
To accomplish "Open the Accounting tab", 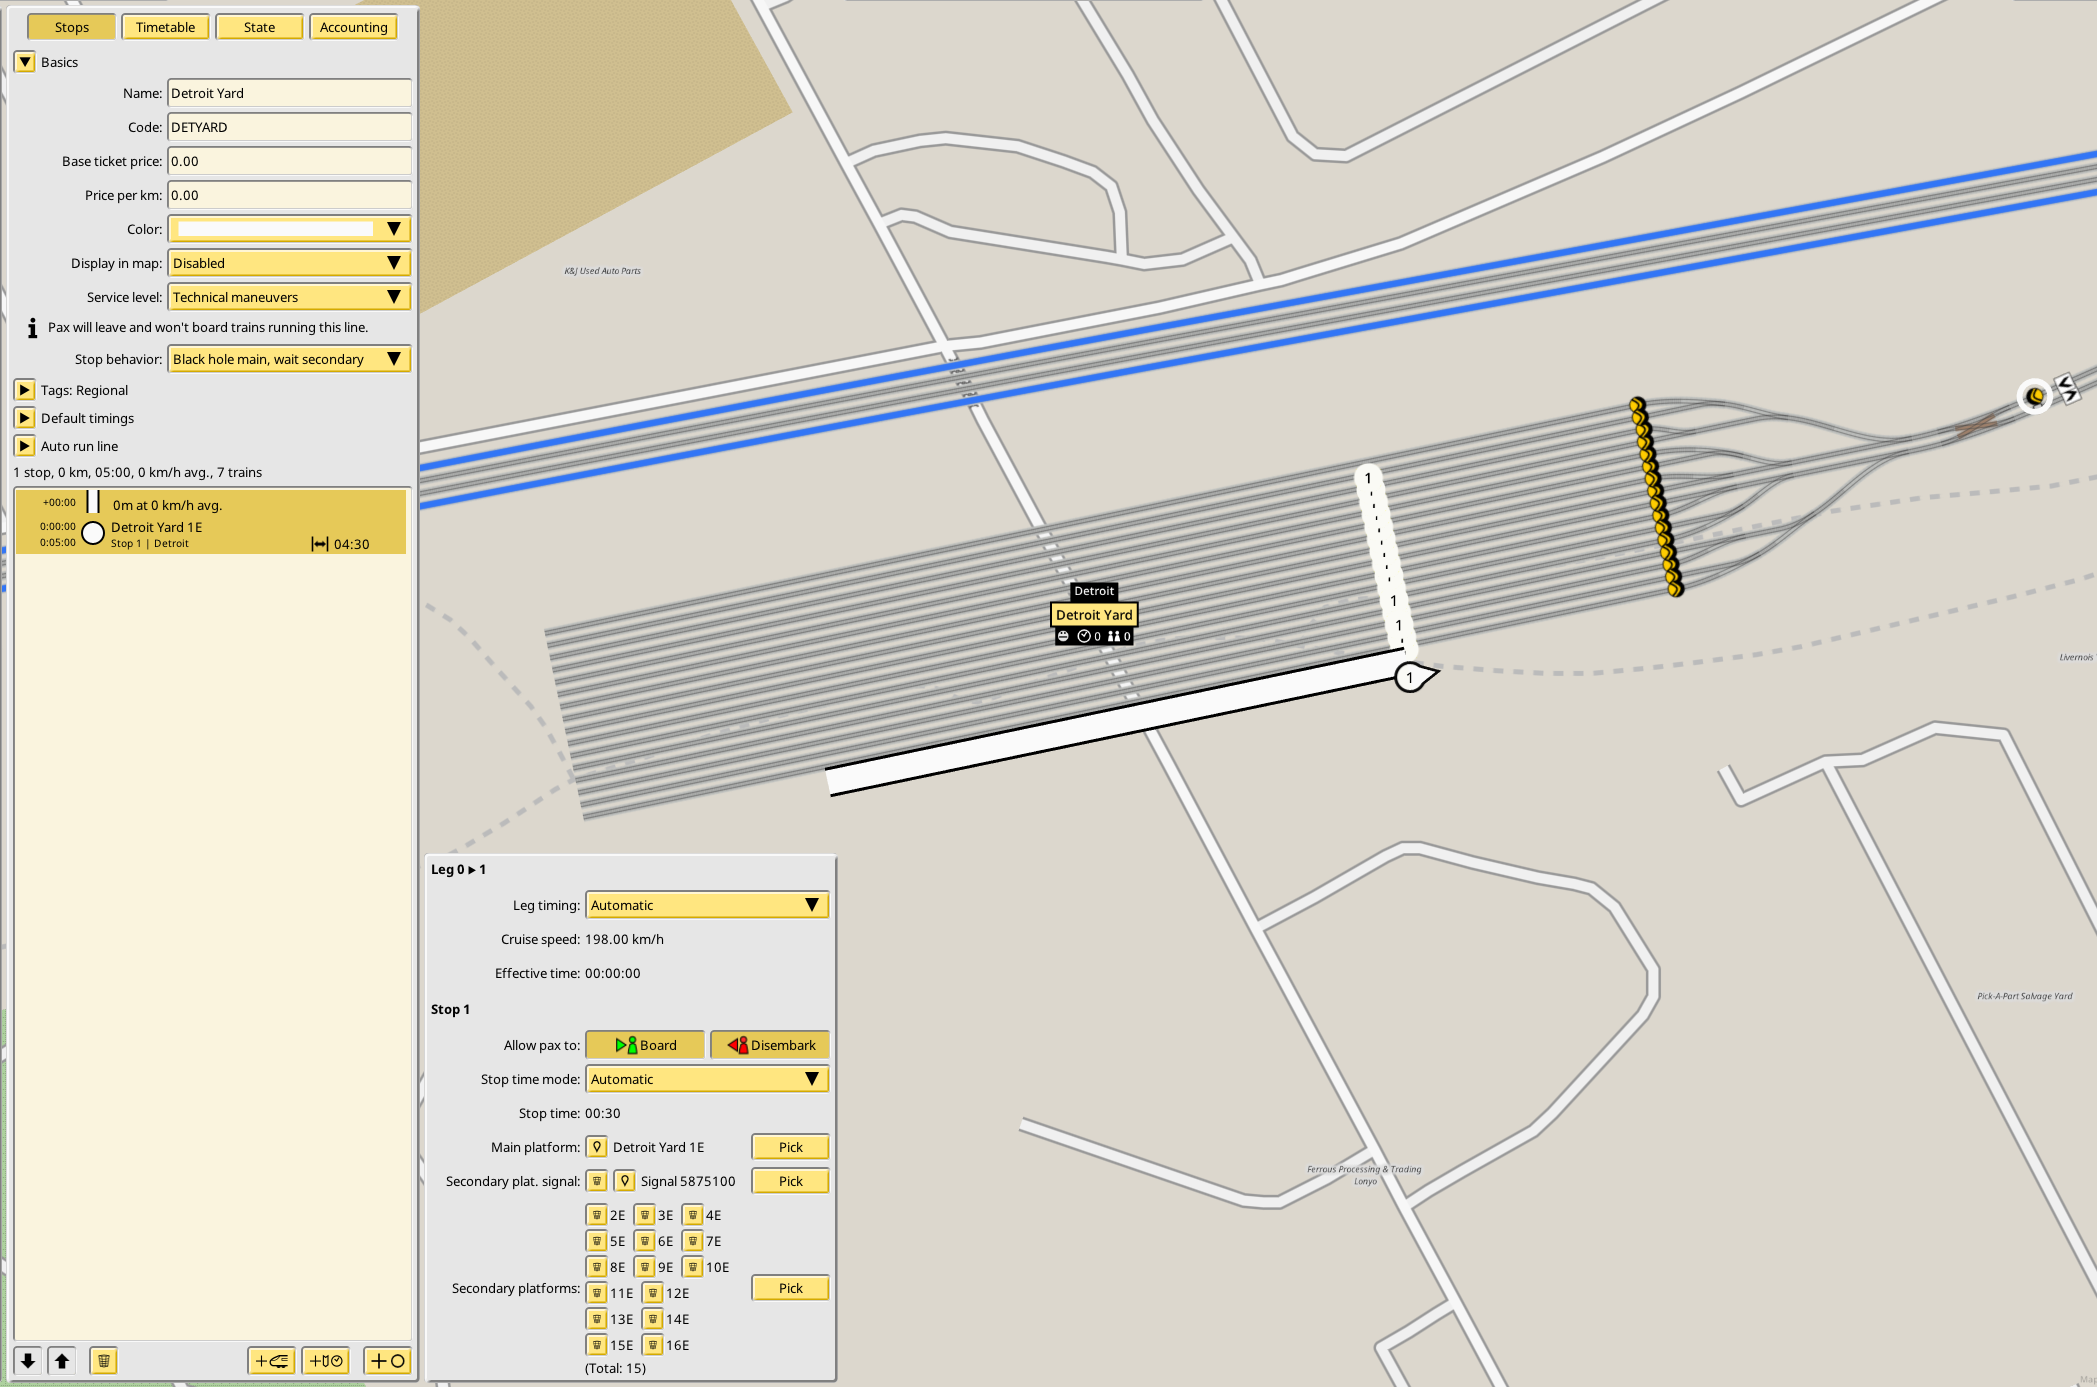I will tap(353, 27).
